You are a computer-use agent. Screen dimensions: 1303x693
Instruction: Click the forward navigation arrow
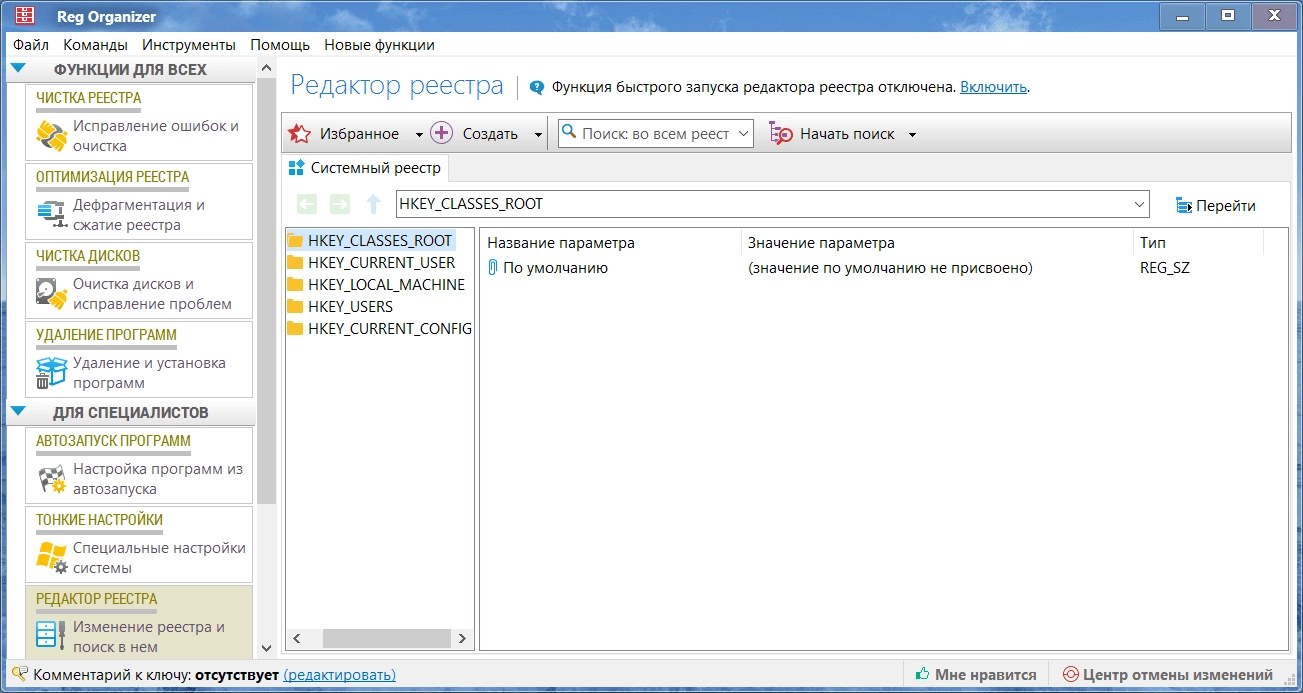[x=340, y=205]
